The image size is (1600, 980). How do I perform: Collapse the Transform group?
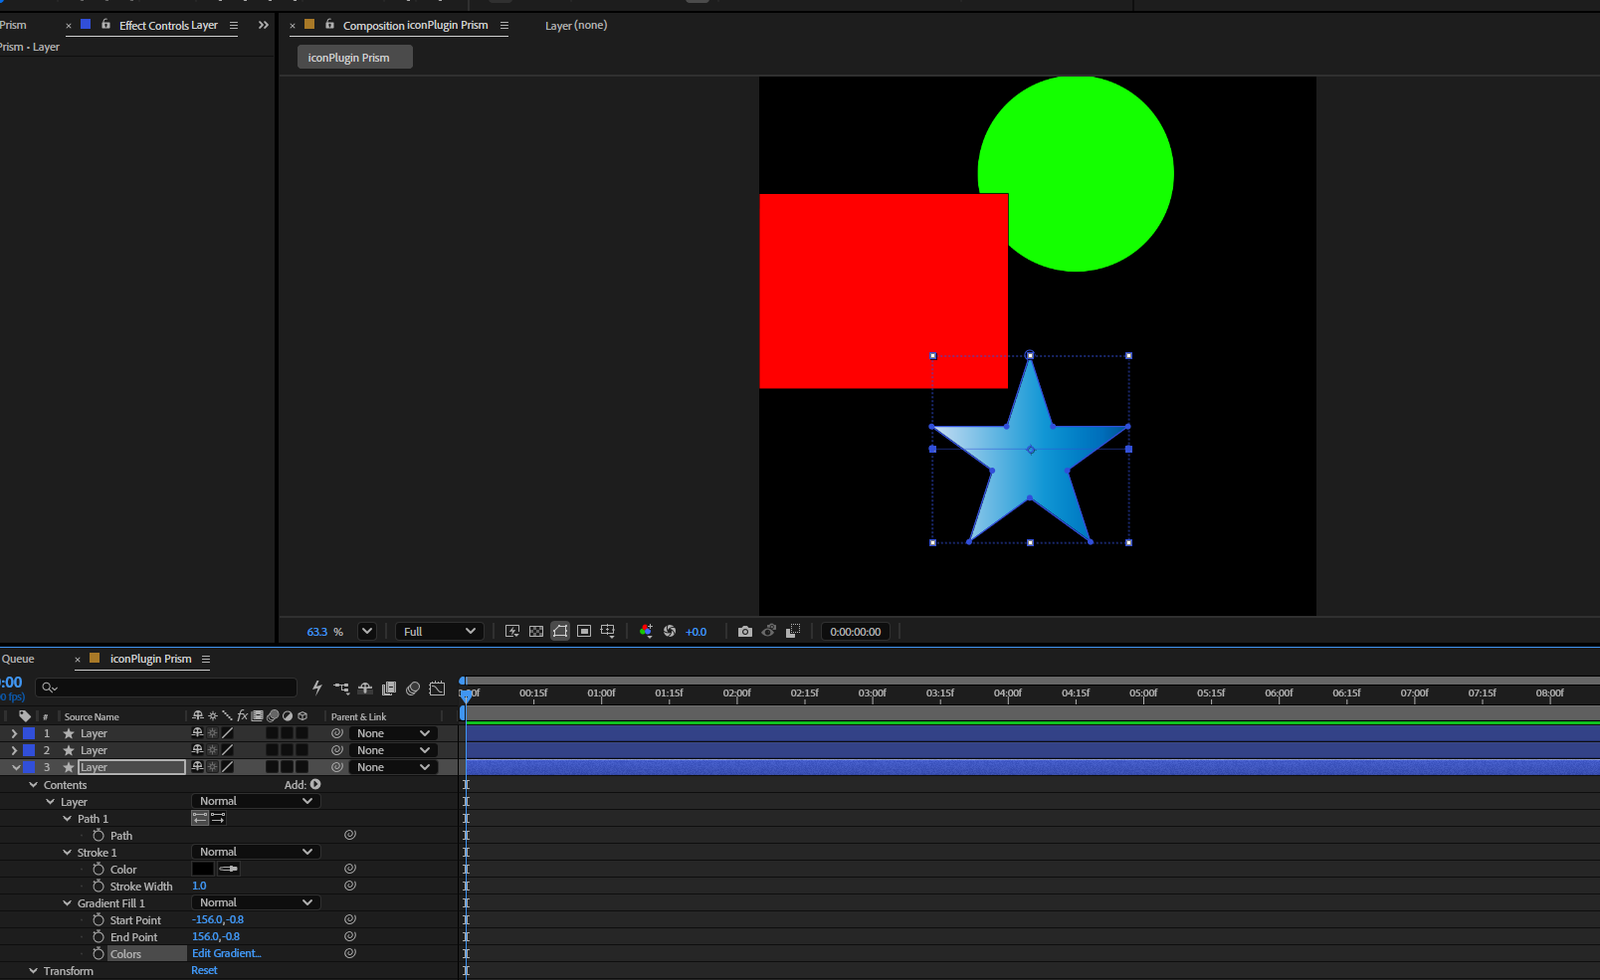[33, 971]
